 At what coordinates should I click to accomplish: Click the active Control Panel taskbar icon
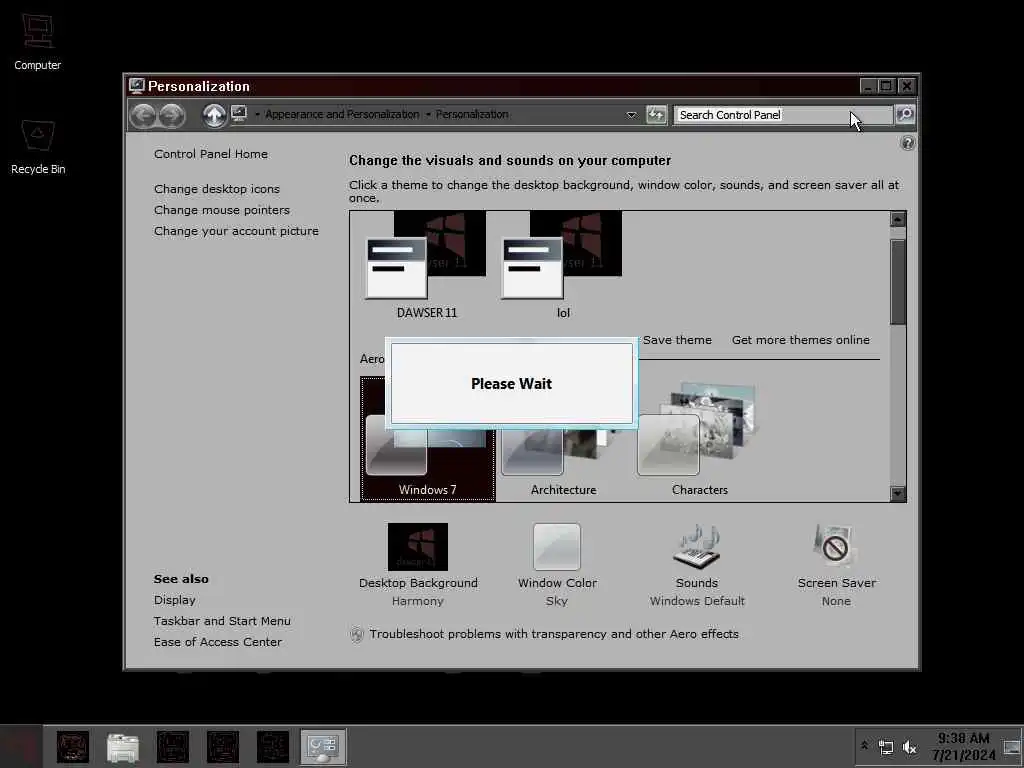(x=323, y=746)
